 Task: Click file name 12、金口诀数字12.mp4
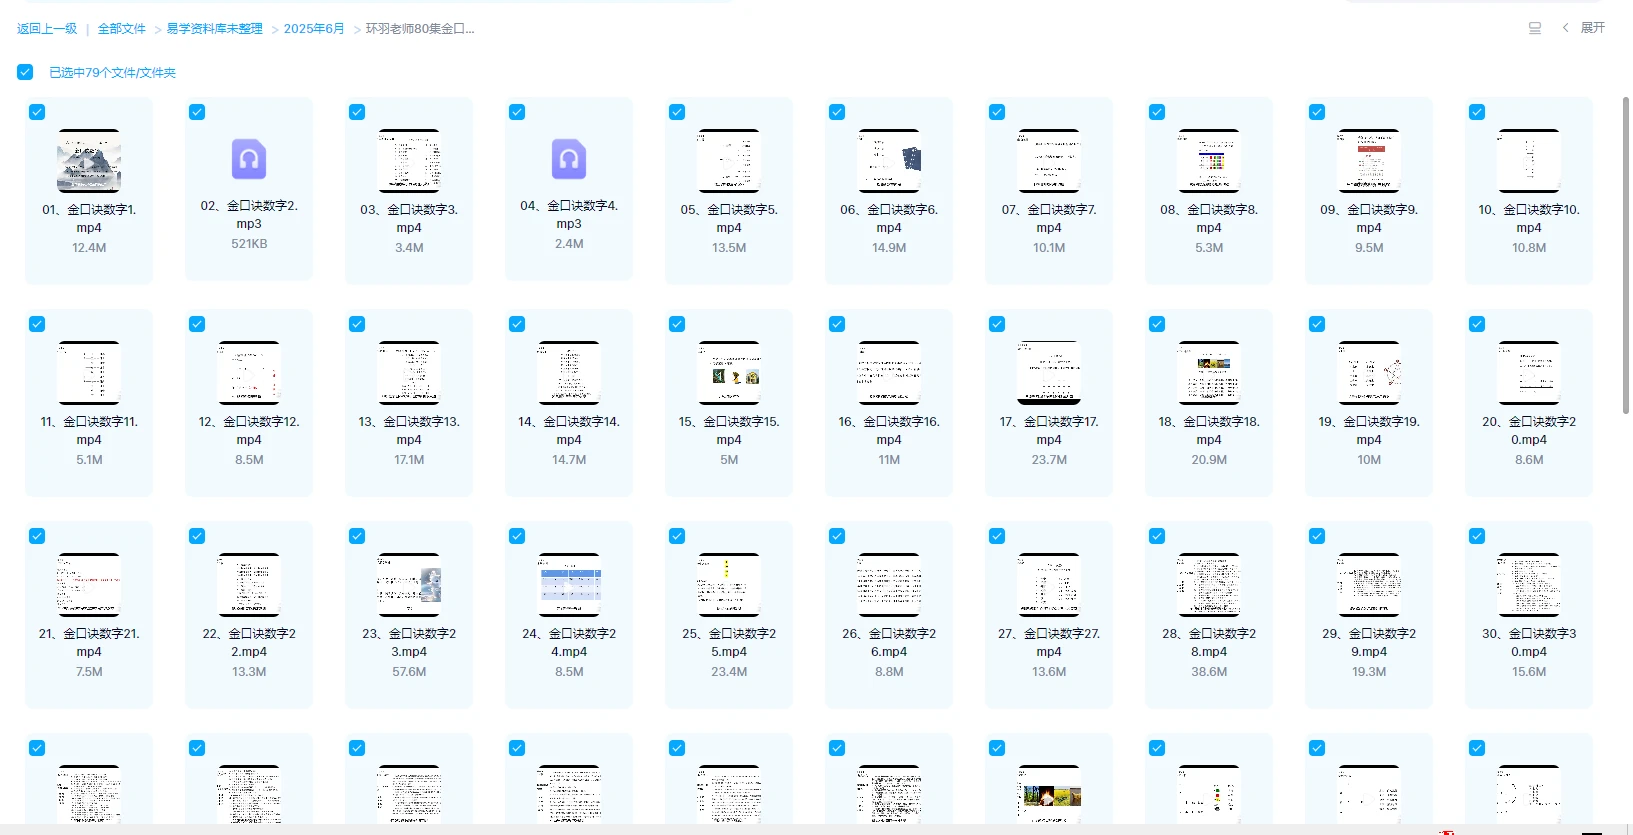(x=249, y=431)
